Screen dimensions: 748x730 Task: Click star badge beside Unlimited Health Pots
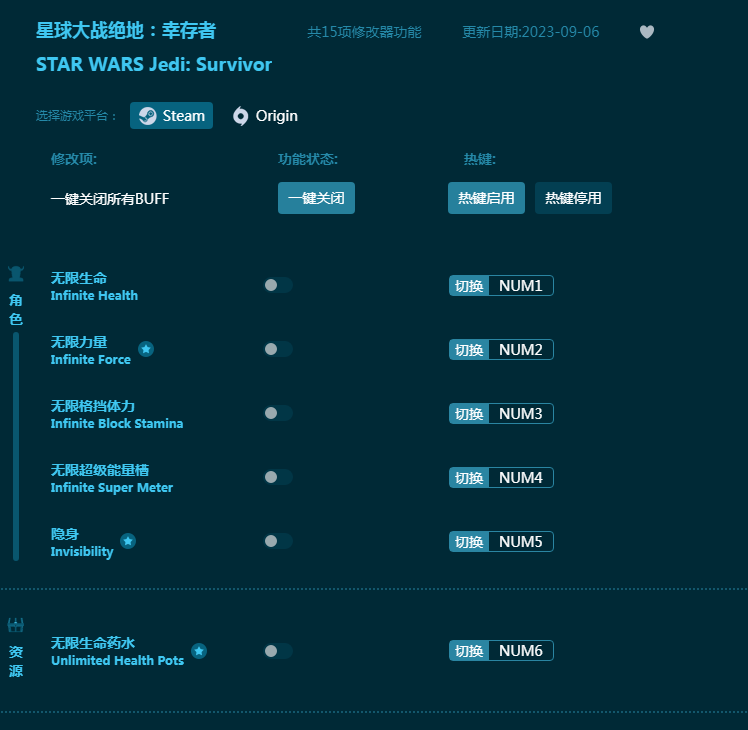click(199, 651)
